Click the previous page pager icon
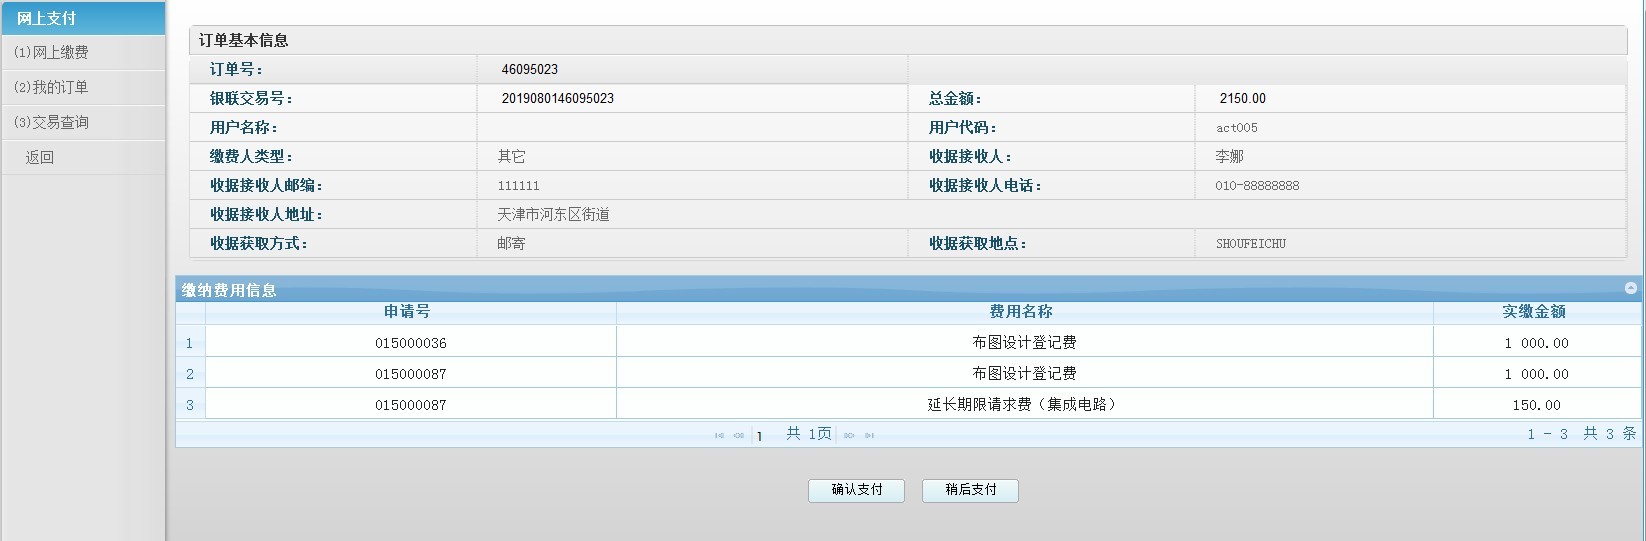Viewport: 1646px width, 541px height. (x=739, y=435)
